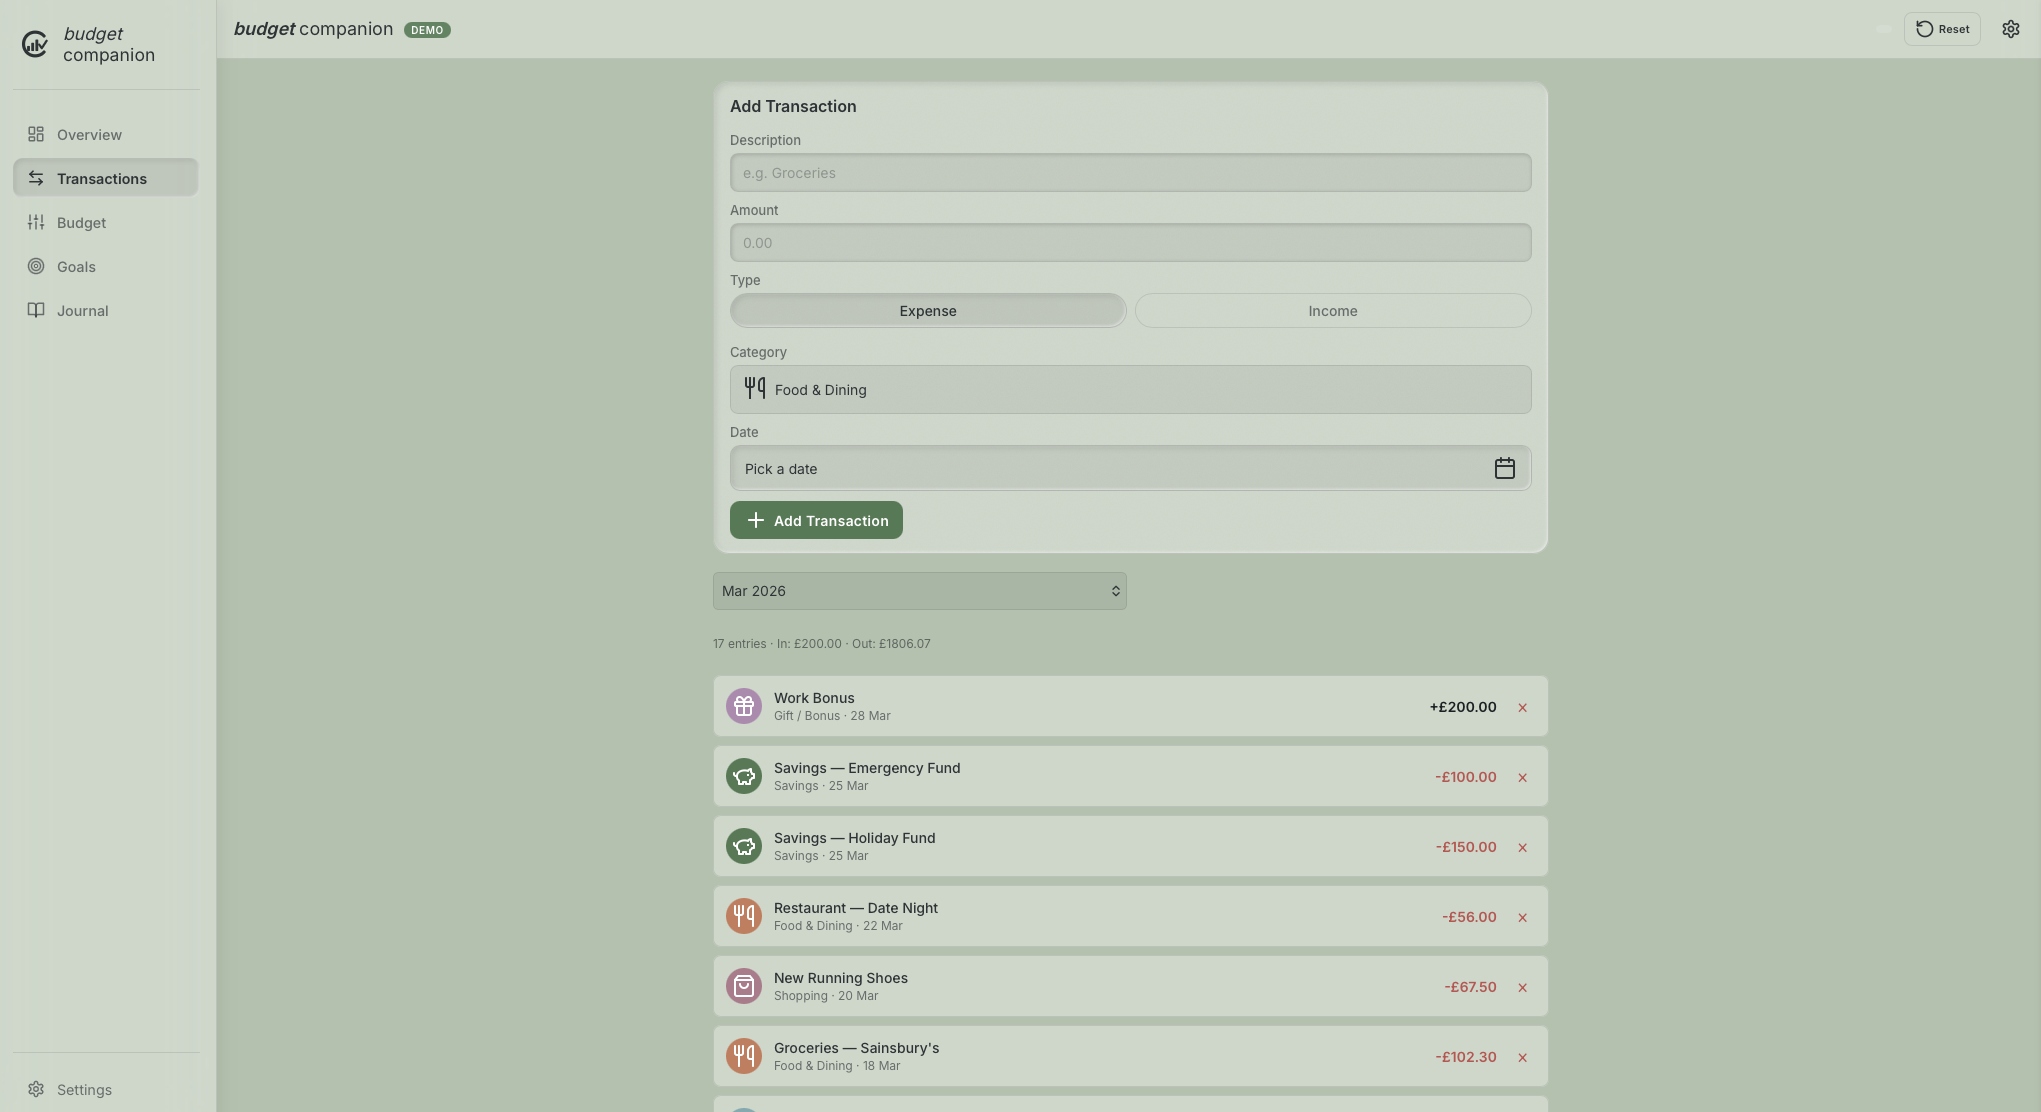This screenshot has width=2041, height=1112.
Task: Open the Food & Dining category dropdown
Action: [x=1130, y=390]
